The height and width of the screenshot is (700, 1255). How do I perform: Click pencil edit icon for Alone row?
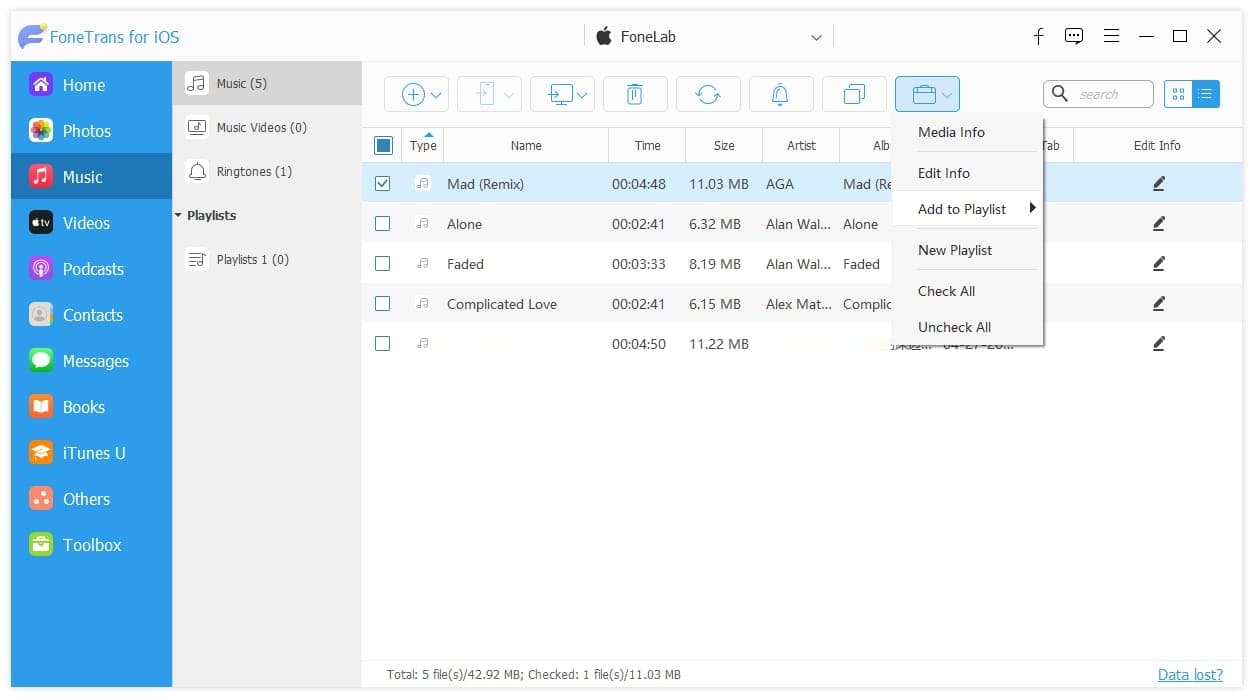(1158, 224)
